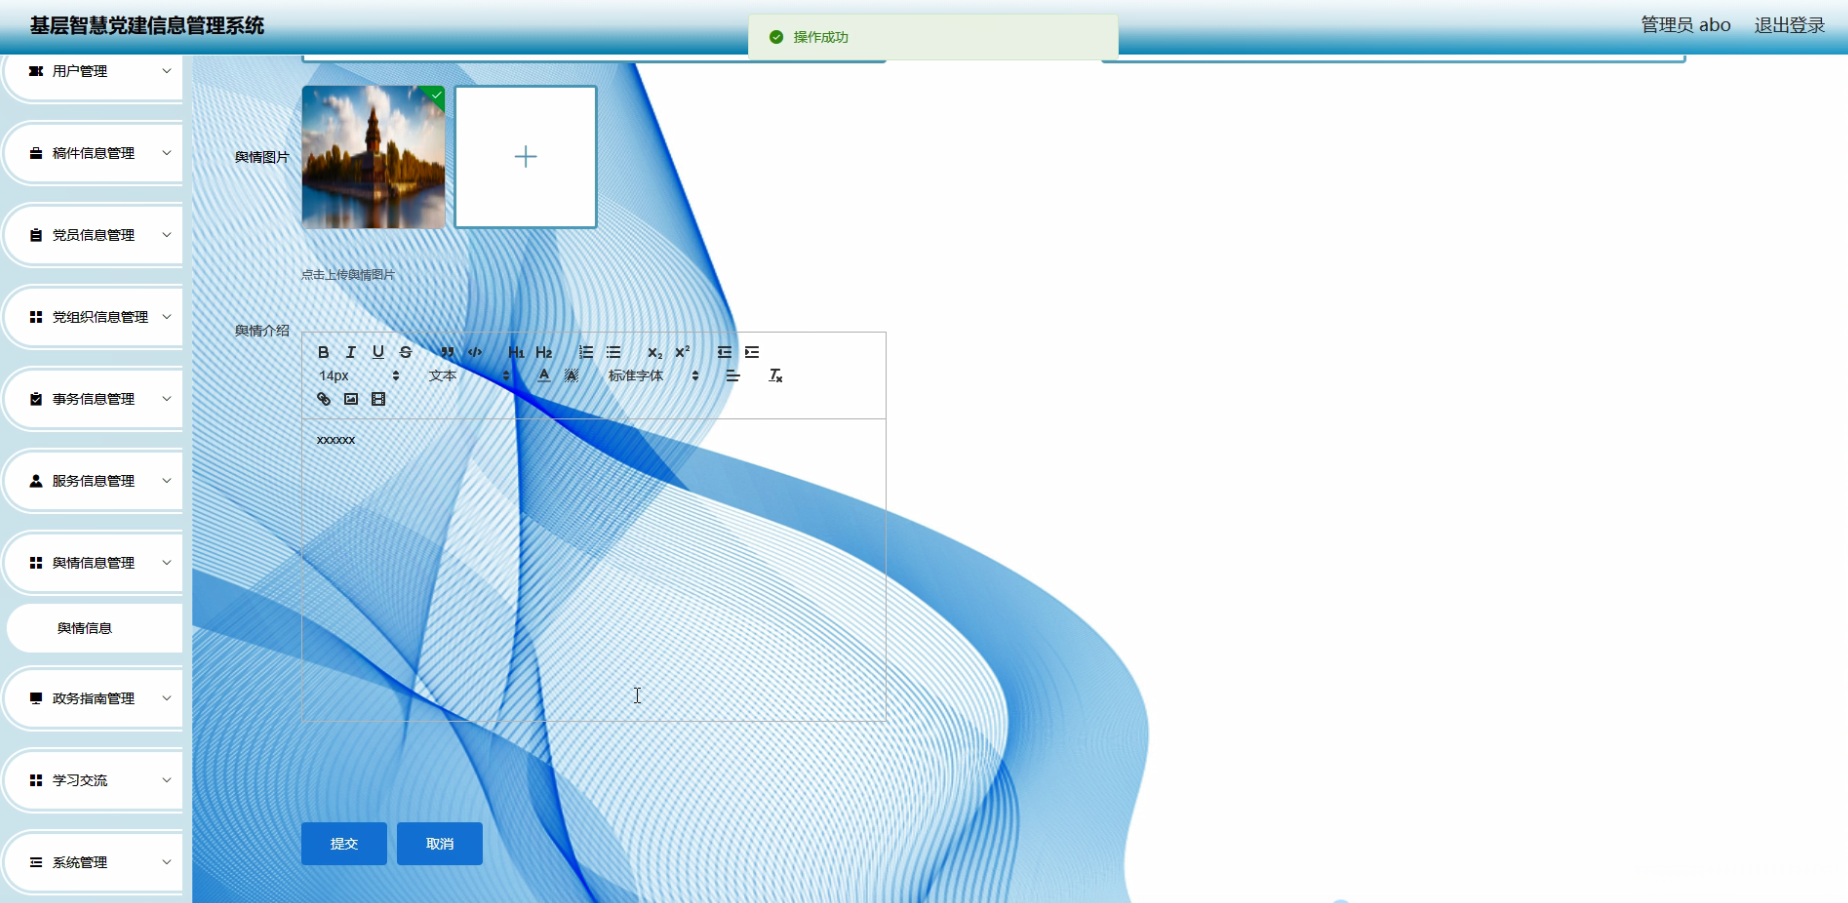
Task: Expand the 服务信息管理 menu
Action: click(93, 481)
